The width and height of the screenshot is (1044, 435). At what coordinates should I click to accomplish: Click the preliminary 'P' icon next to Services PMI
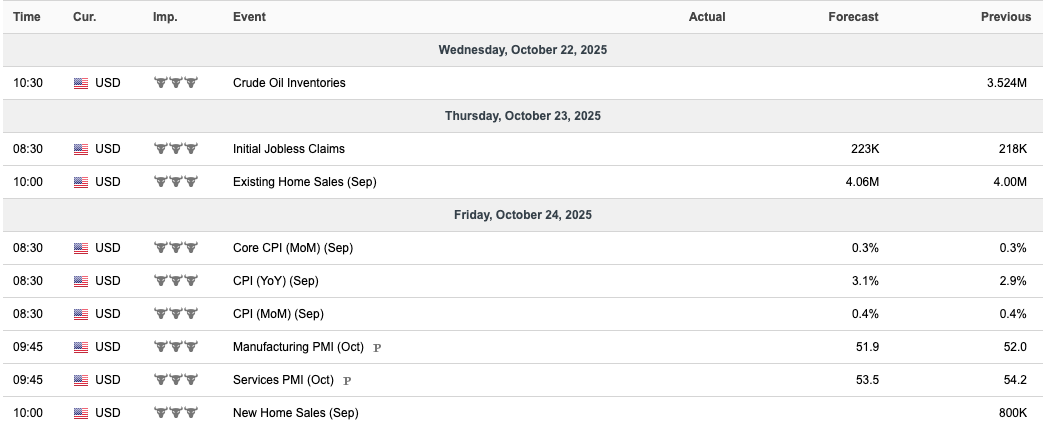(347, 381)
